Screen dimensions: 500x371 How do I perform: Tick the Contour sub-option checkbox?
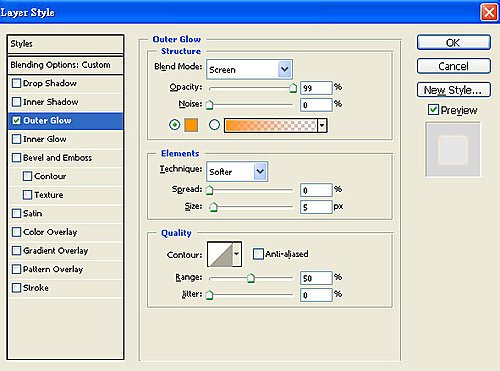tap(27, 176)
